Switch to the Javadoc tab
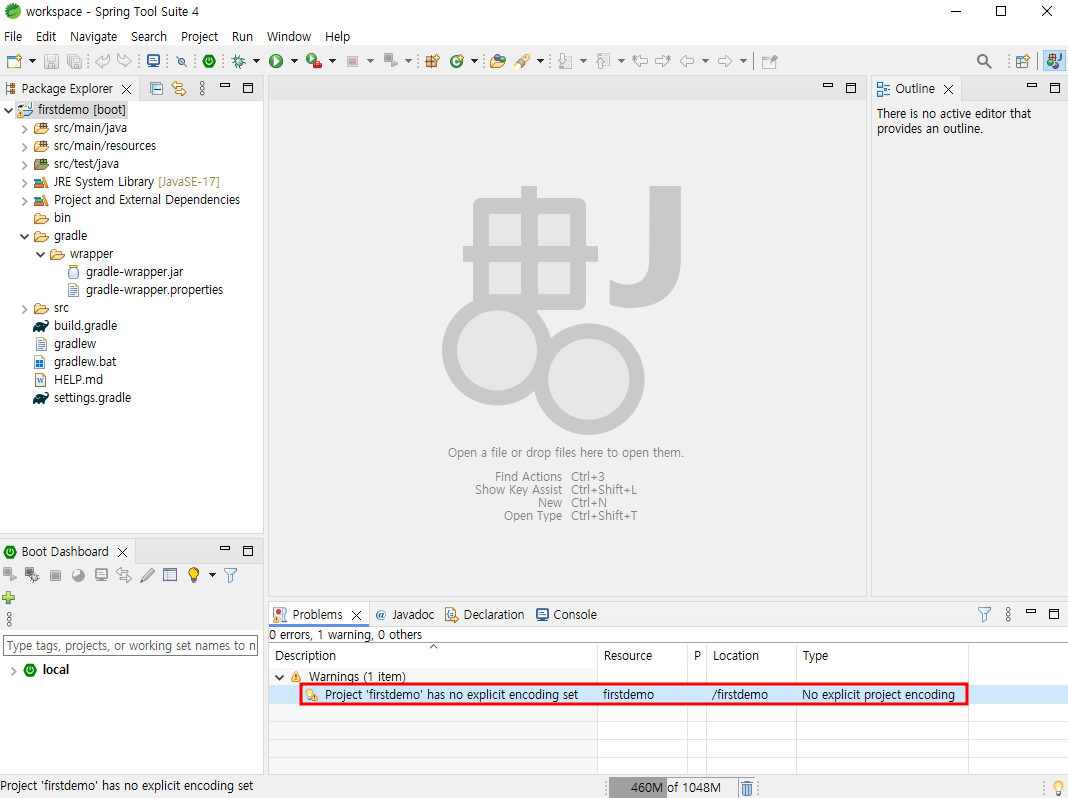The width and height of the screenshot is (1068, 798). click(x=405, y=614)
